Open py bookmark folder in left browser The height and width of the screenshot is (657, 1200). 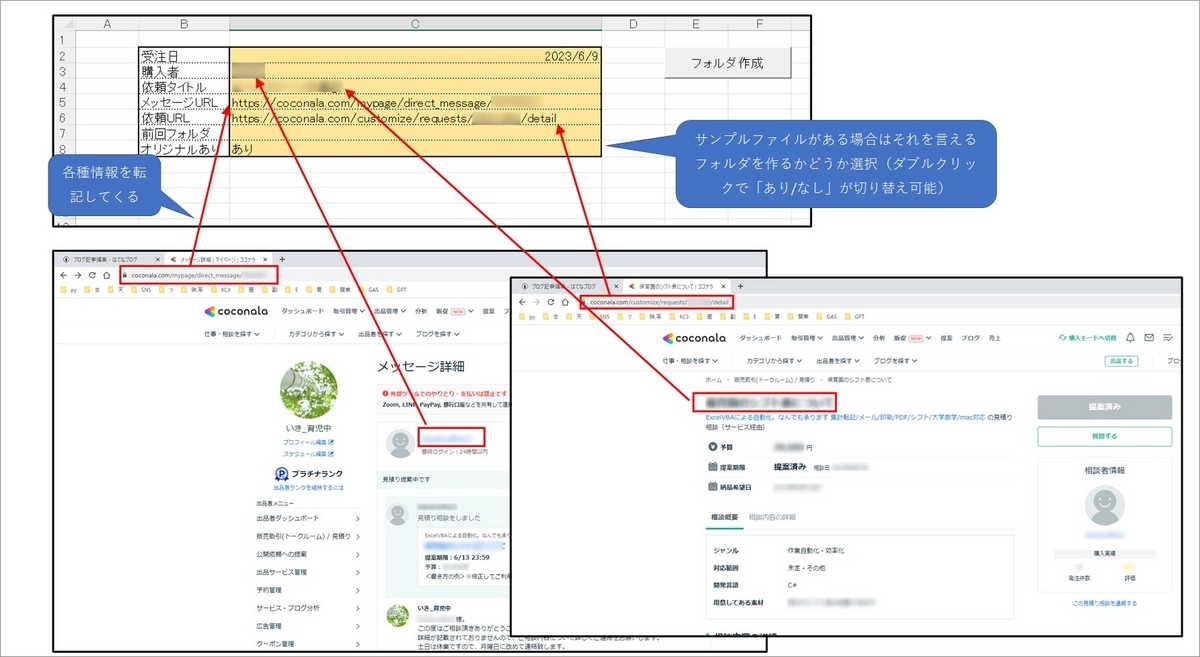(68, 288)
